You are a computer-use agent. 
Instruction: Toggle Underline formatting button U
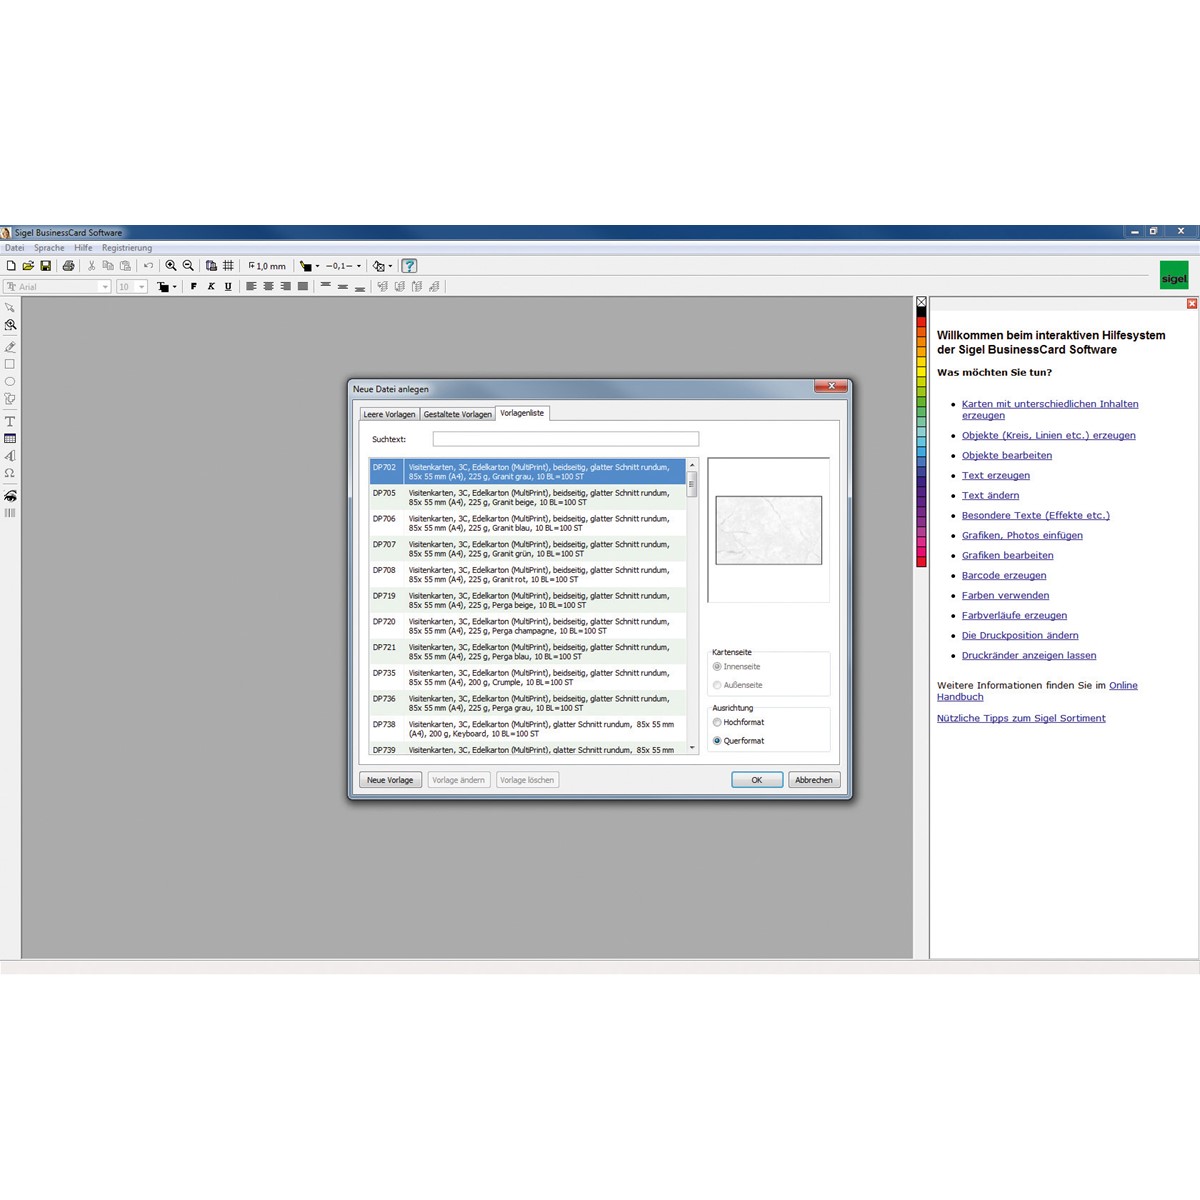[x=228, y=287]
